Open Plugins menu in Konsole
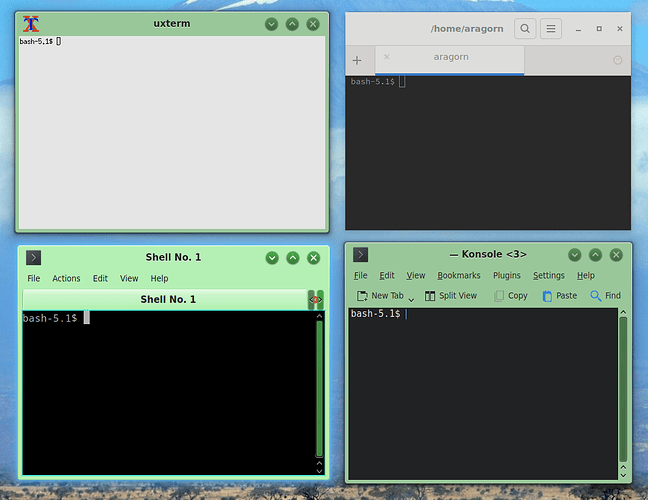648x500 pixels. (x=507, y=276)
